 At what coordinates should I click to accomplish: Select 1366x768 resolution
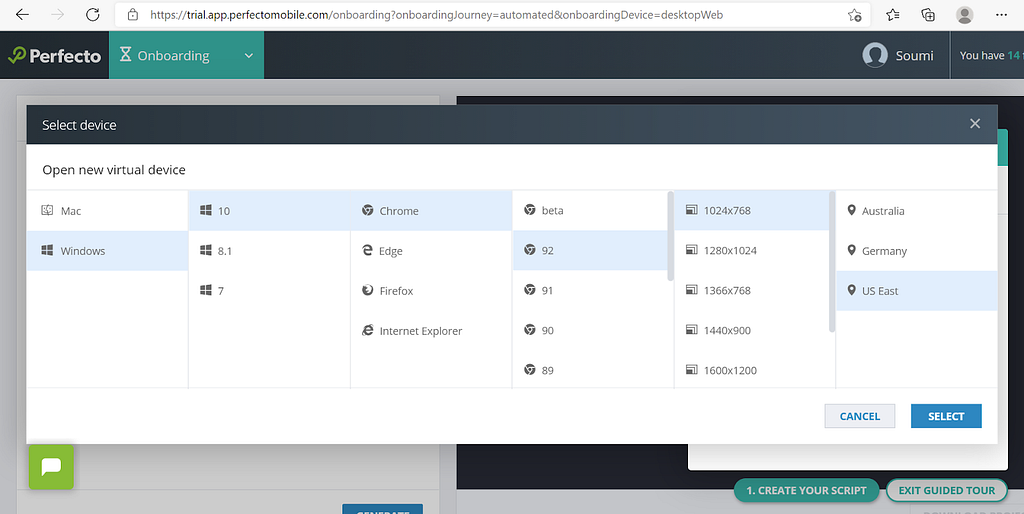click(752, 290)
